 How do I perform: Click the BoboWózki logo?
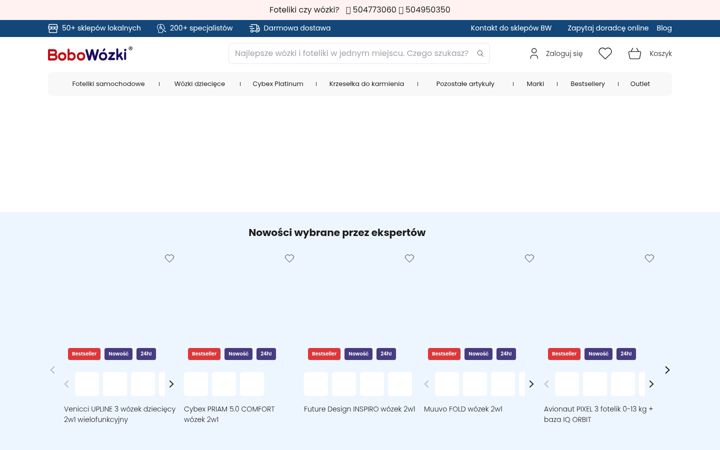pyautogui.click(x=90, y=54)
